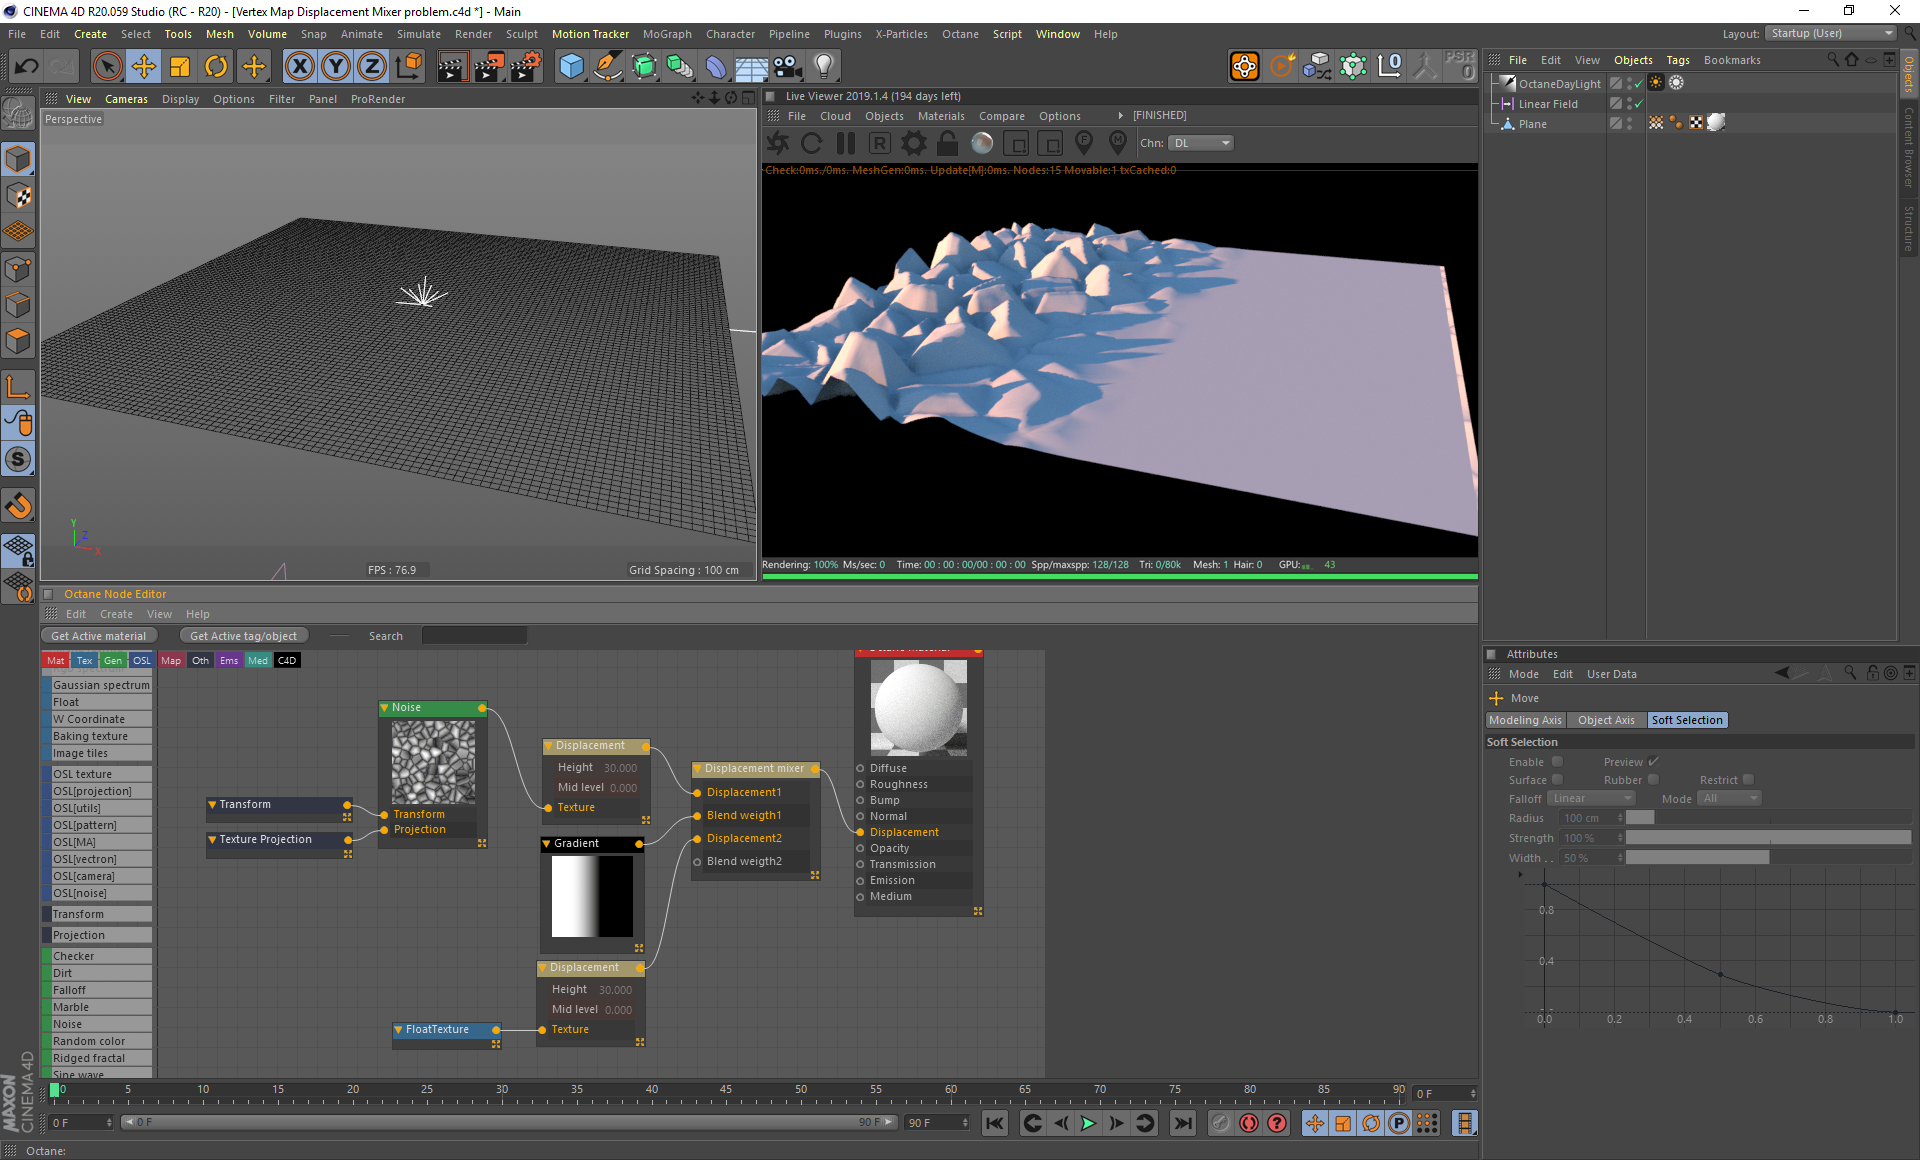1920x1160 pixels.
Task: Enable Snap with the S icon
Action: [x=19, y=460]
